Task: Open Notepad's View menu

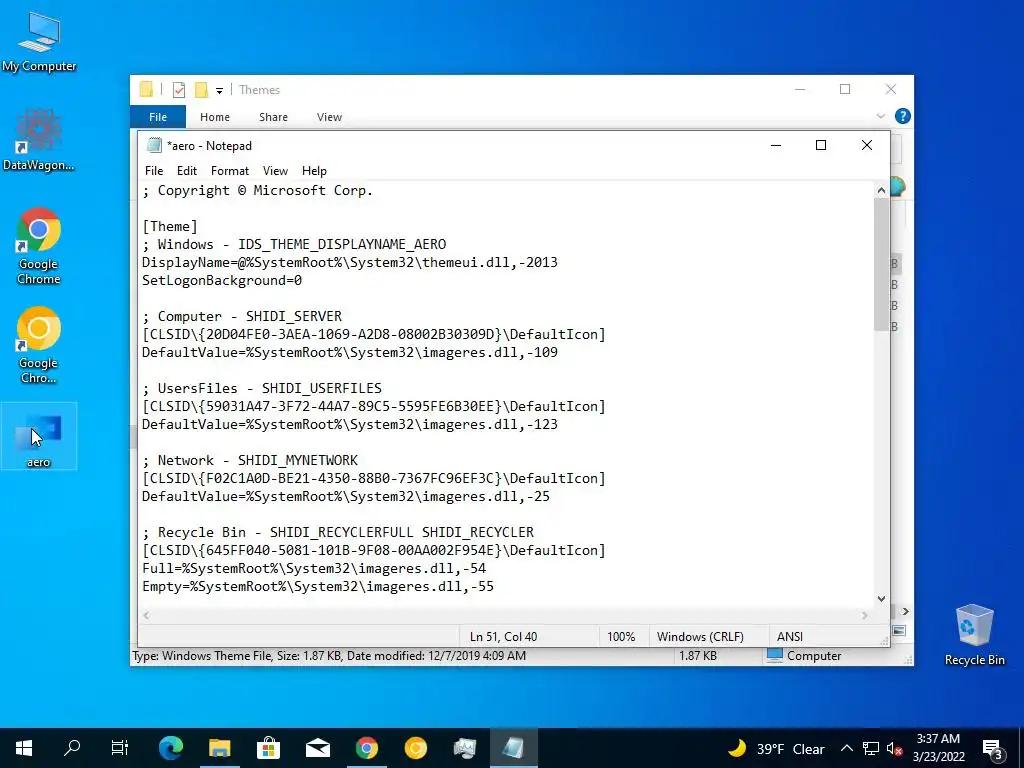Action: [x=275, y=170]
